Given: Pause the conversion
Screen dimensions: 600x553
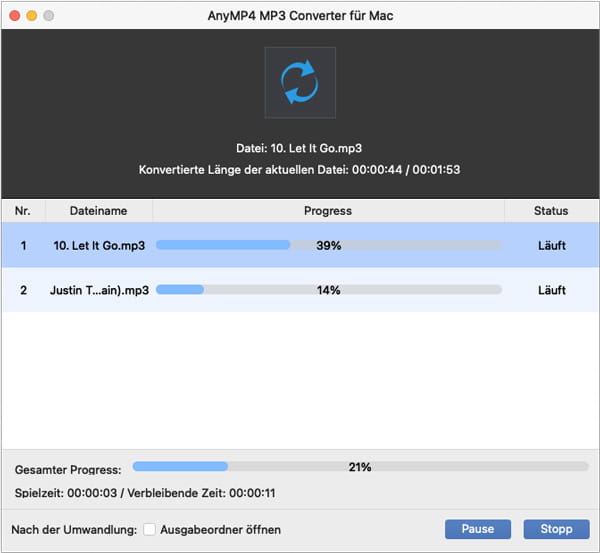Looking at the screenshot, I should 478,529.
